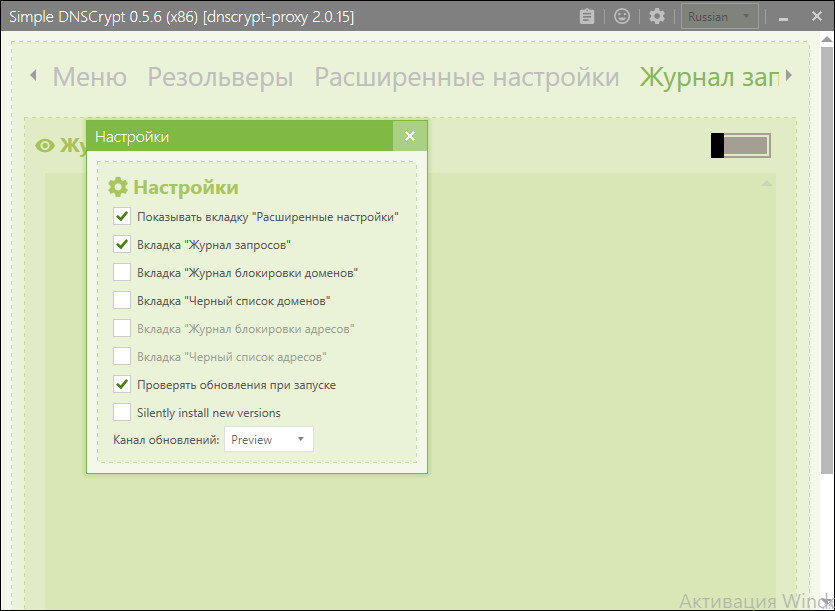Enable Вкладка "Журнал блокировки доменов" checkbox
Screen dimensions: 835x611
click(122, 272)
